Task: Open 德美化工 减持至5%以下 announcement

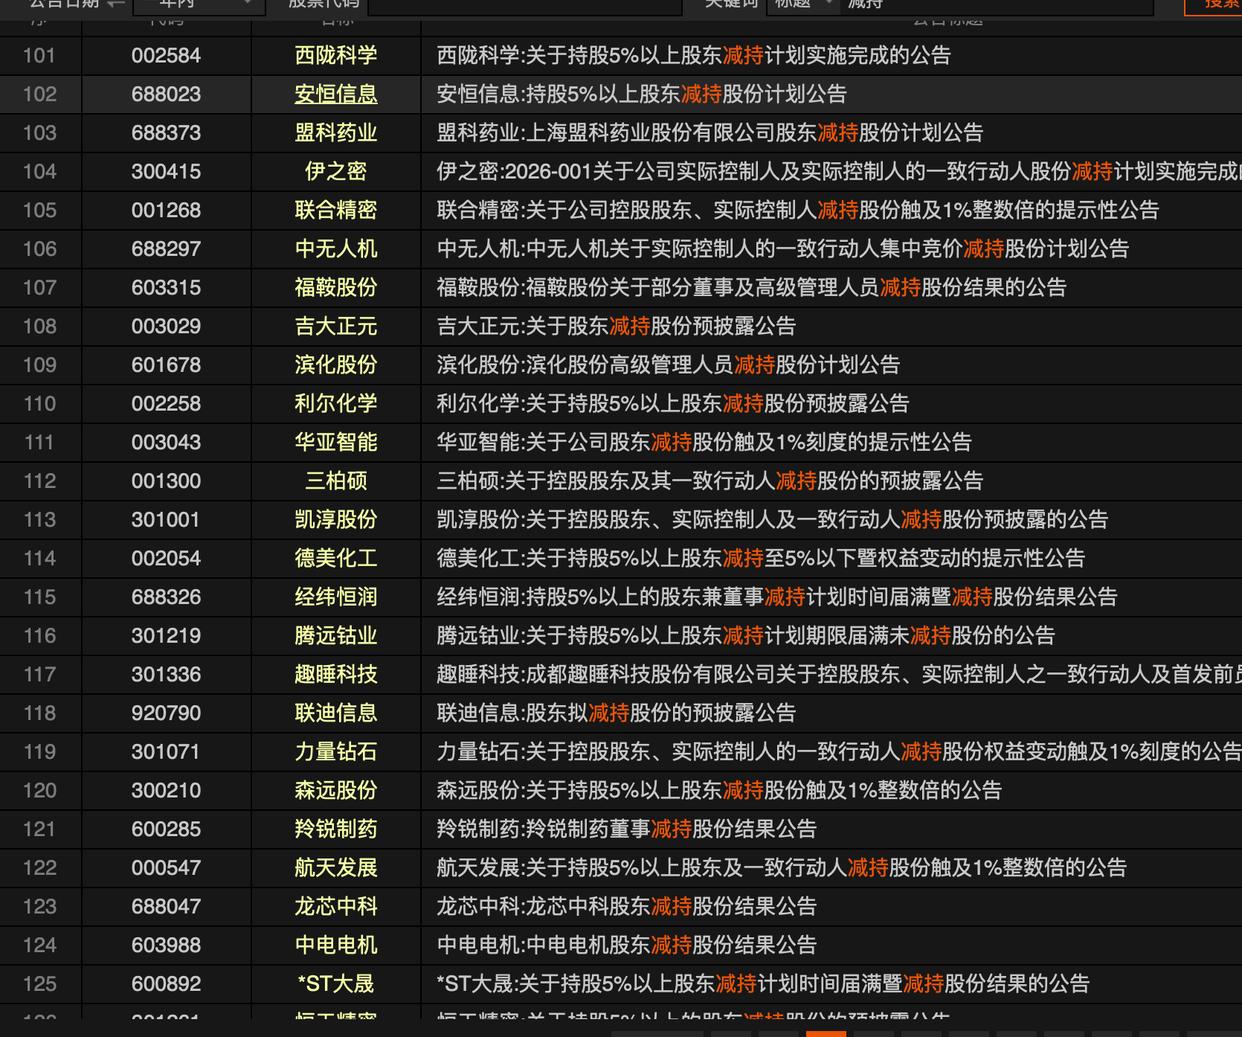Action: point(760,558)
